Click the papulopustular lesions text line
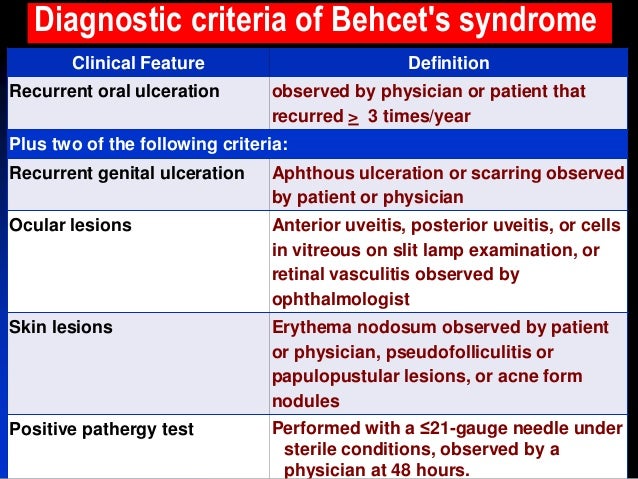Image resolution: width=638 pixels, height=479 pixels. tap(427, 376)
